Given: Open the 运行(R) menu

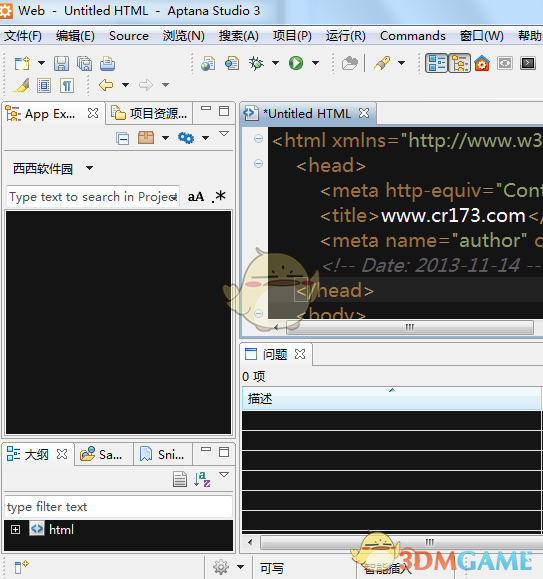Looking at the screenshot, I should point(346,36).
